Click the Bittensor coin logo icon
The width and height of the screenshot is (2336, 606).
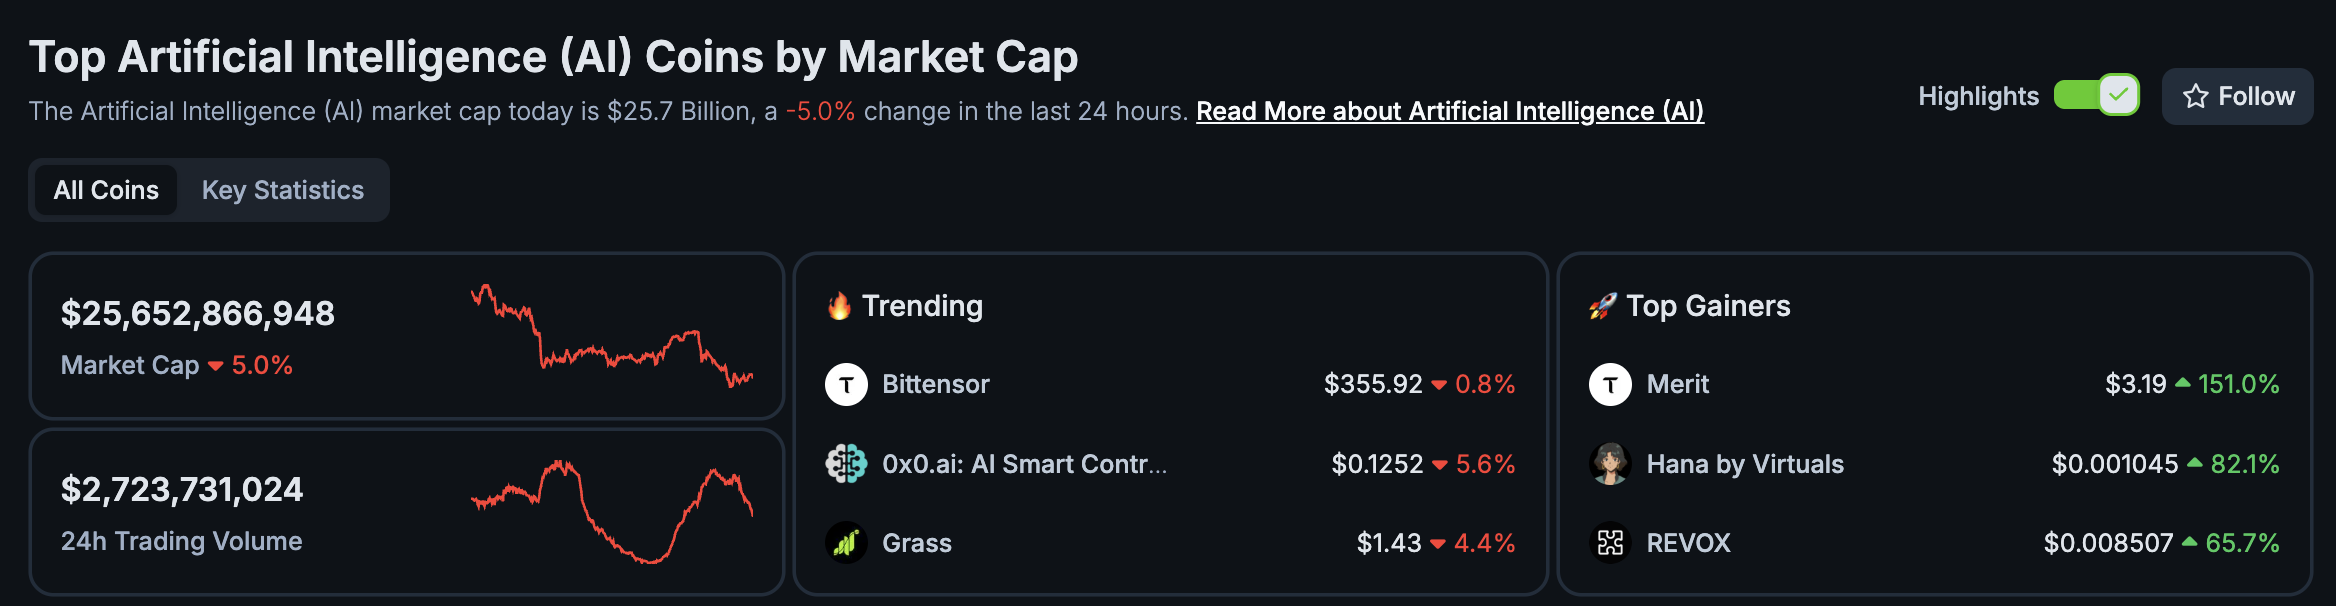[x=846, y=384]
